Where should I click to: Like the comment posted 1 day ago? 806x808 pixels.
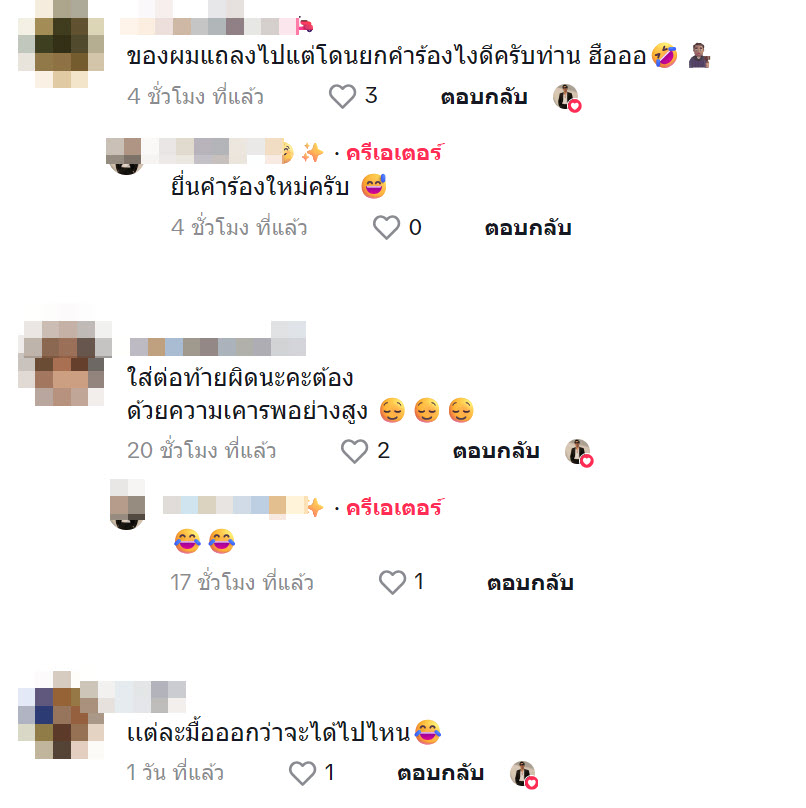click(x=302, y=773)
